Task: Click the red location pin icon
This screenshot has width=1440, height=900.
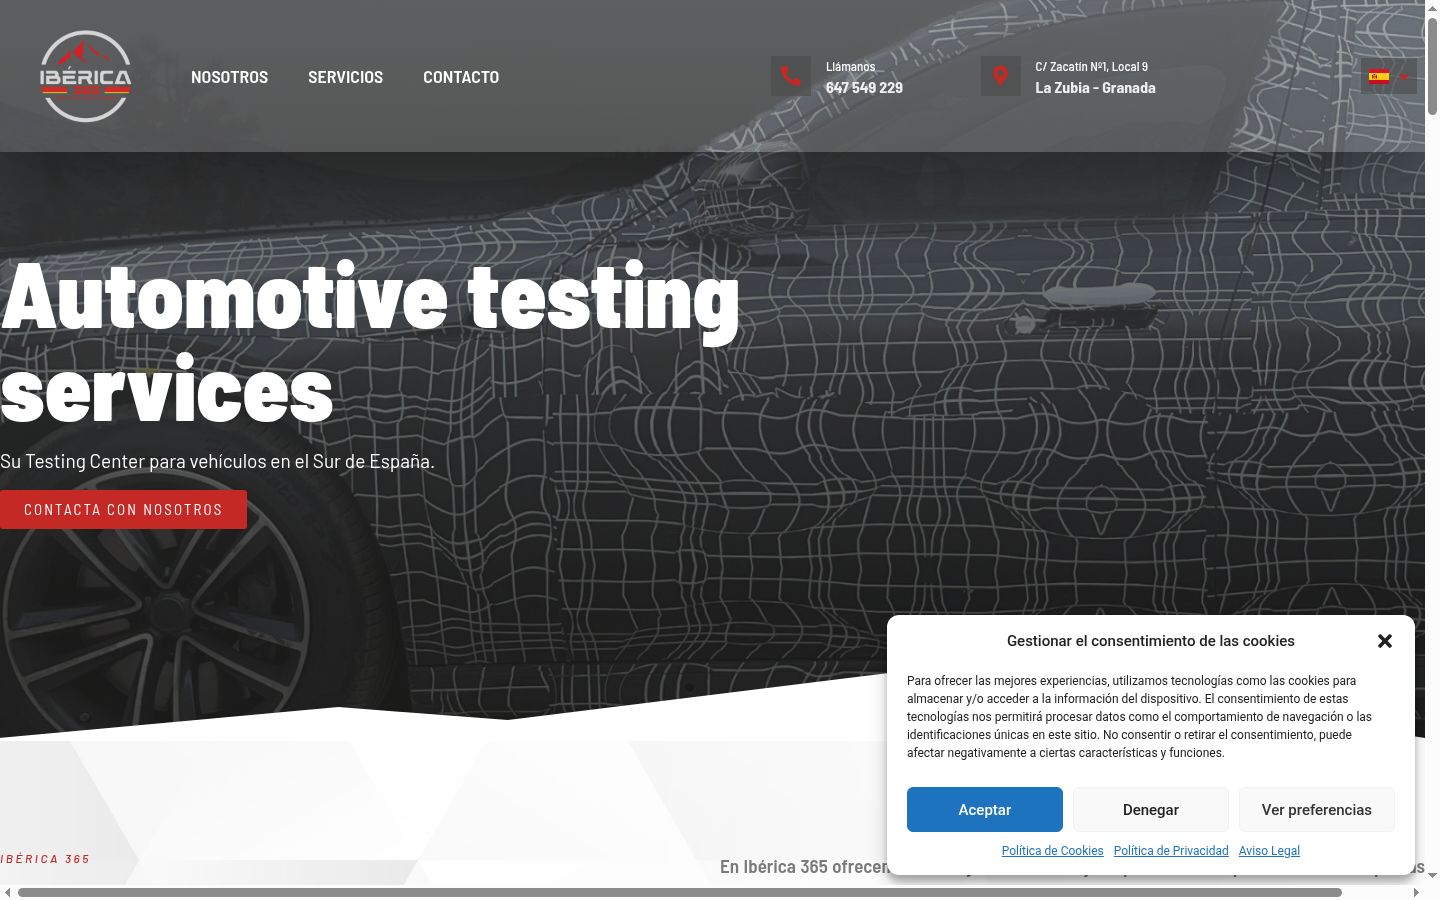Action: 1000,76
